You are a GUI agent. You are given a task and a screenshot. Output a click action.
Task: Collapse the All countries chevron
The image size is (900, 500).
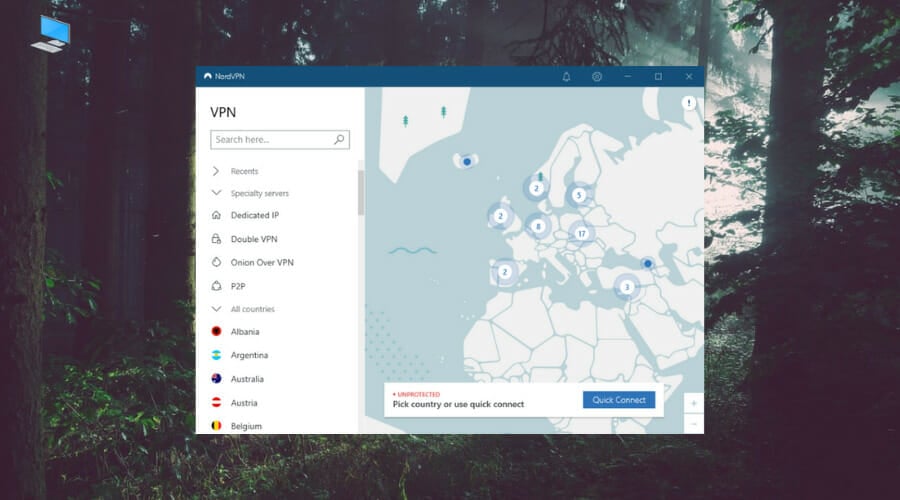[216, 309]
